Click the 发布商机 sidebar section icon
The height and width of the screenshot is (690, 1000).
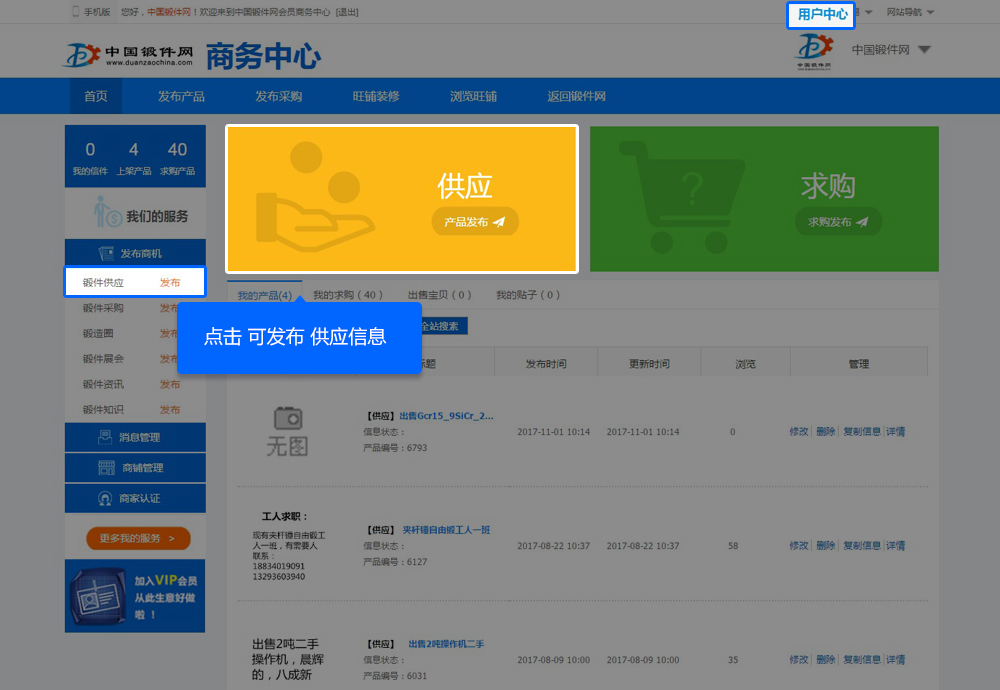pos(107,254)
